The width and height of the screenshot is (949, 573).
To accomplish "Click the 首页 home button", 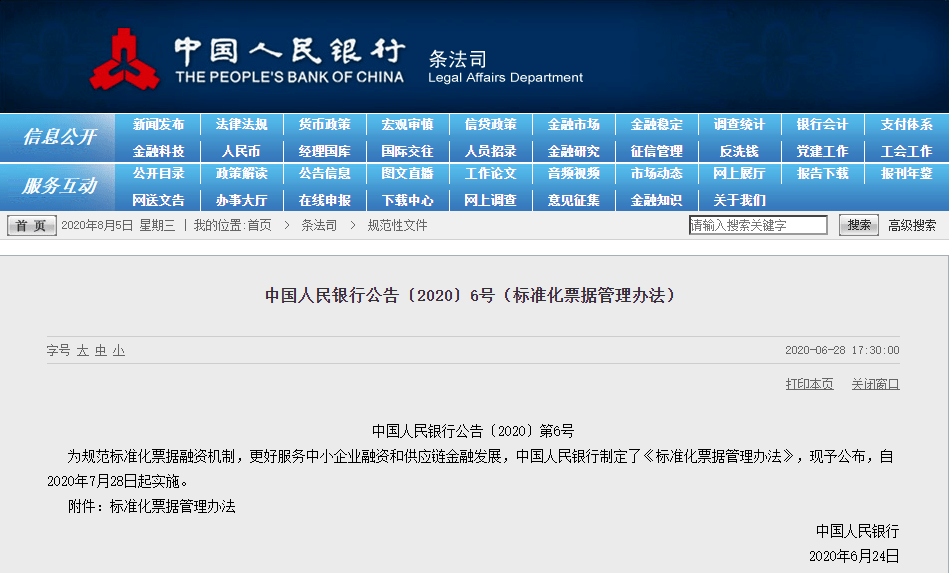I will 31,226.
